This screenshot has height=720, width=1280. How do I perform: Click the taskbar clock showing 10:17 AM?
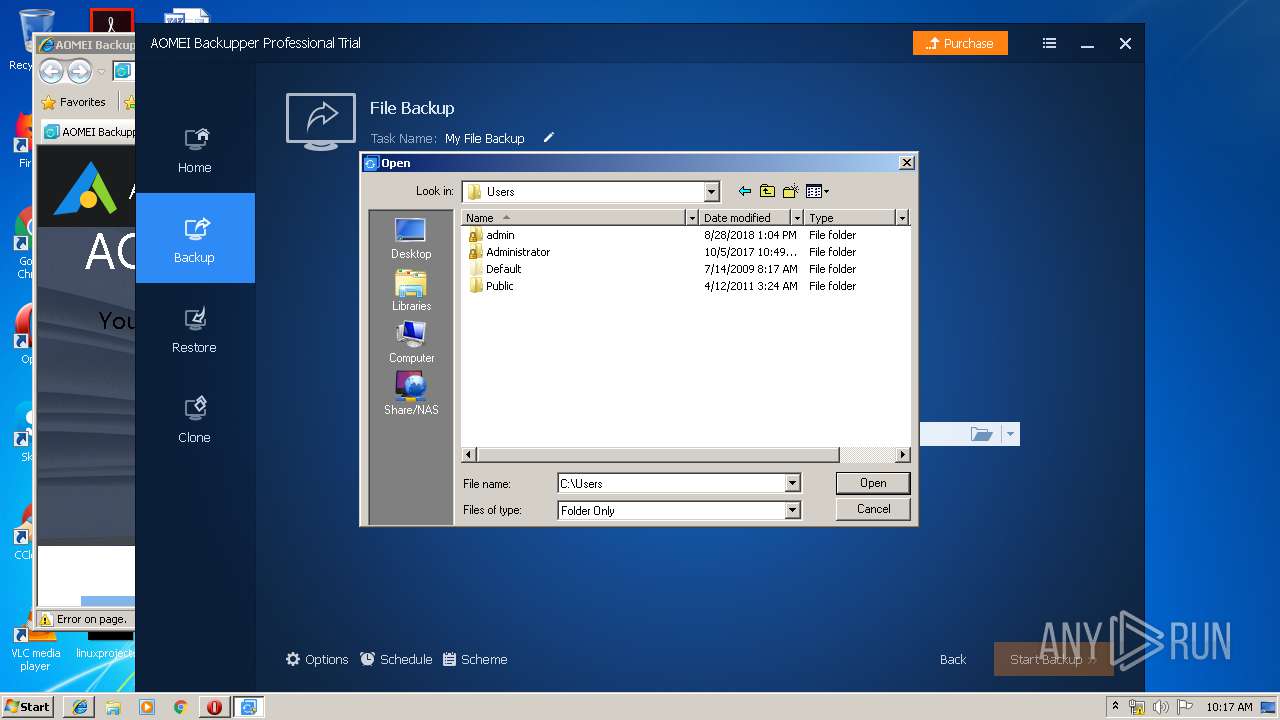click(1229, 707)
